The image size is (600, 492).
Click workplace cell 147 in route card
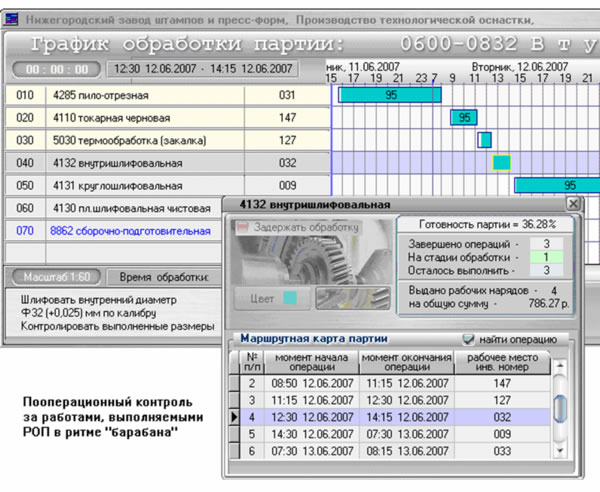(x=502, y=383)
